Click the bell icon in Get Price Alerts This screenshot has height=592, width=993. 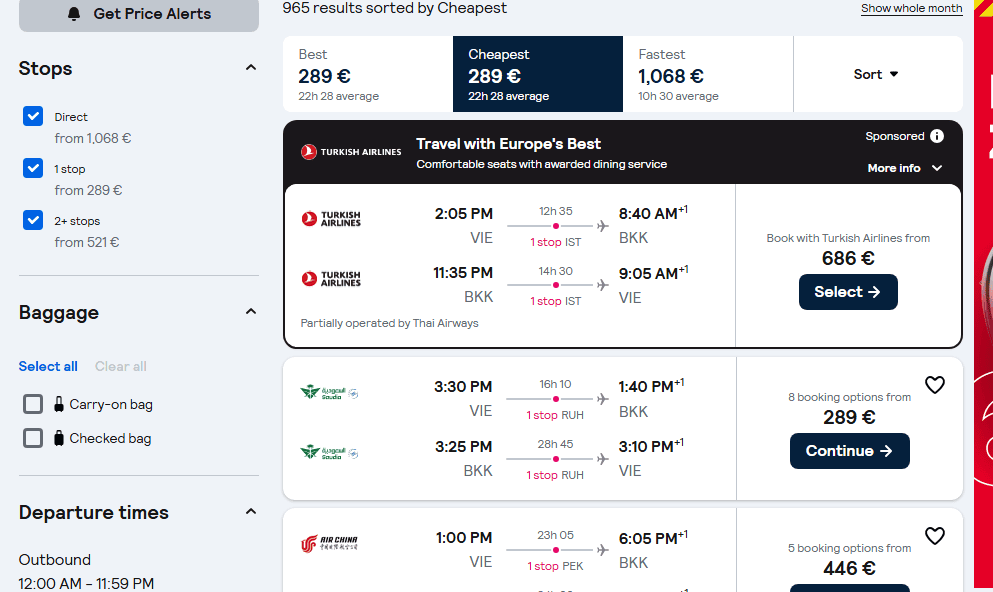(x=74, y=14)
